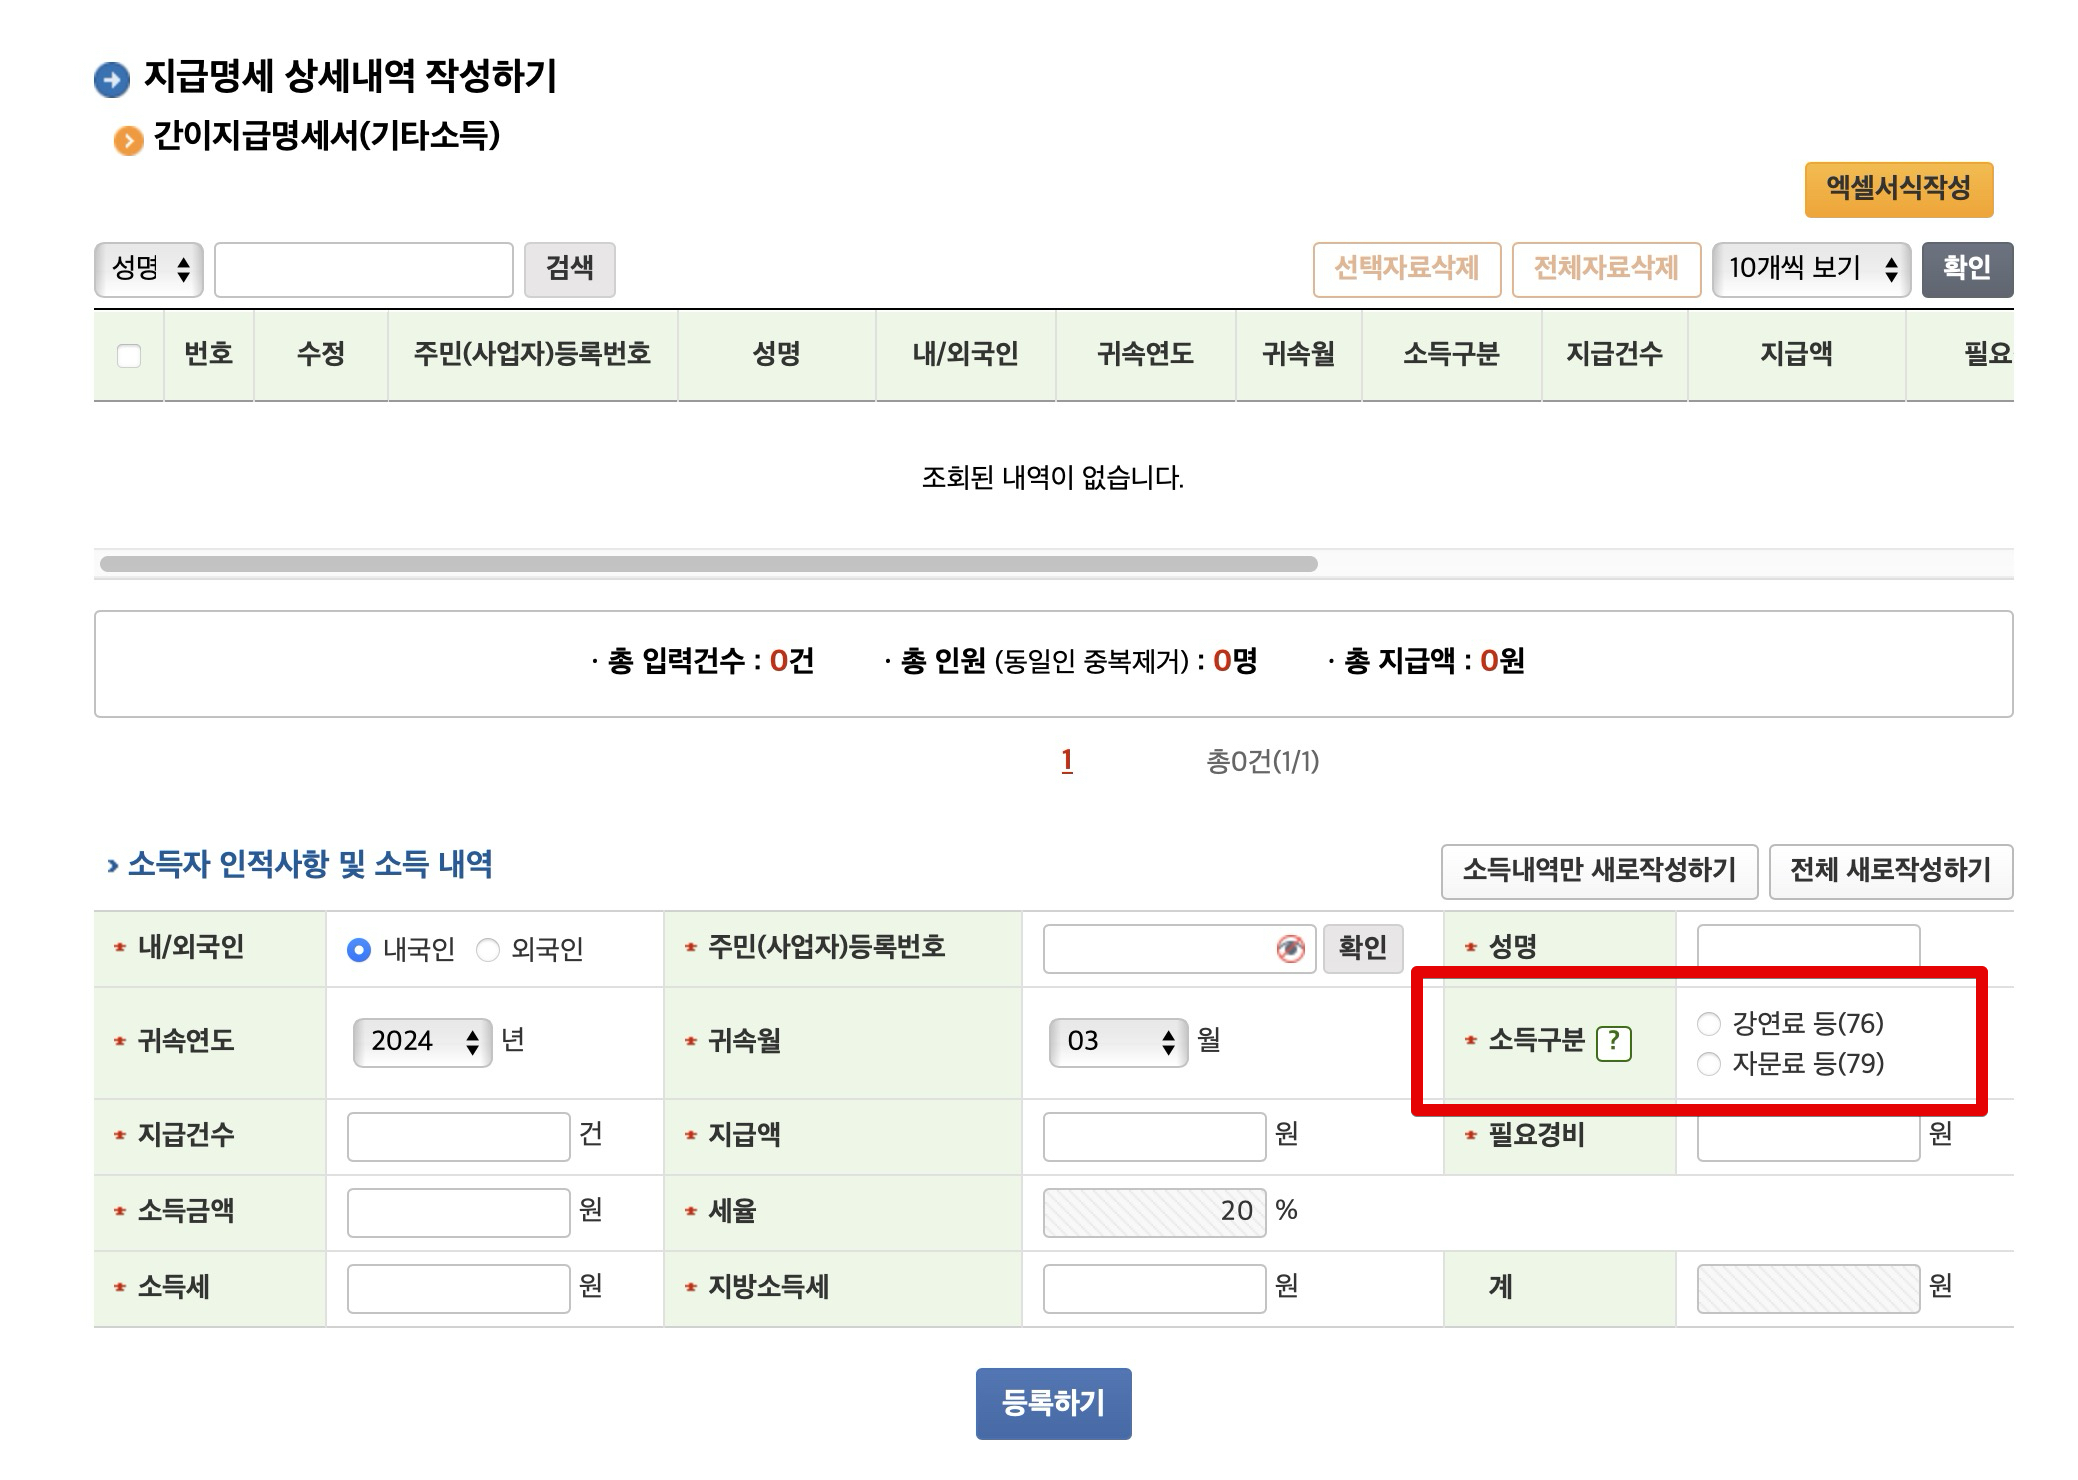This screenshot has width=2078, height=1480.
Task: Click the horizontal table scrollbar
Action: 708,564
